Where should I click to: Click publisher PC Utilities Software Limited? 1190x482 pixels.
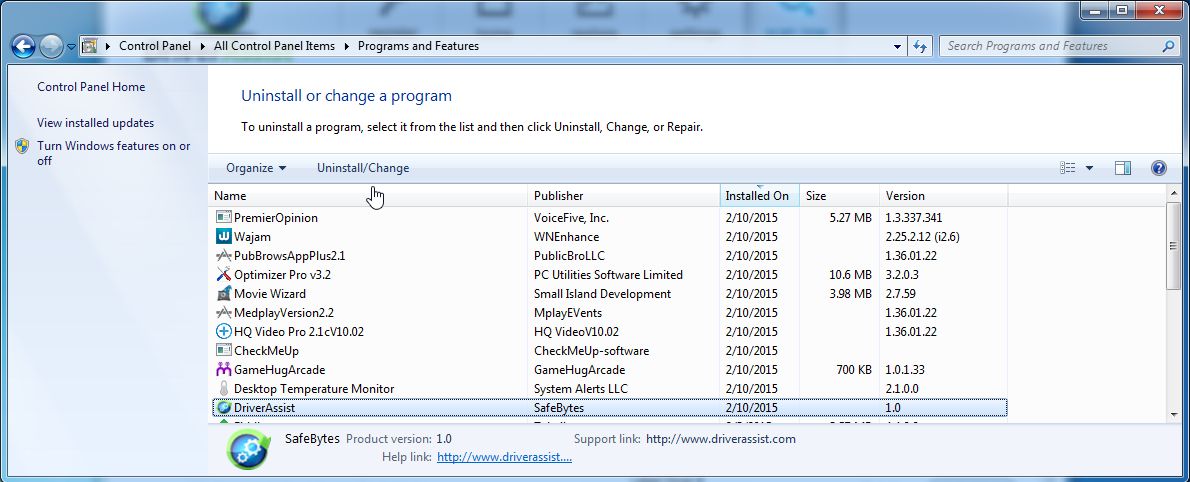pos(609,275)
